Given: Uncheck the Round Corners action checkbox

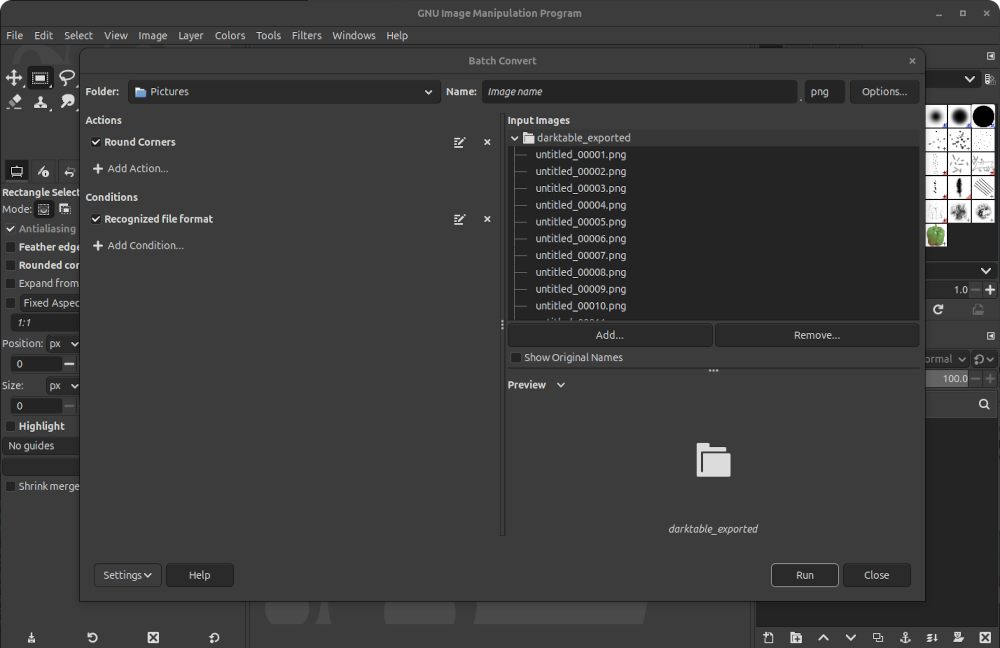Looking at the screenshot, I should point(96,142).
